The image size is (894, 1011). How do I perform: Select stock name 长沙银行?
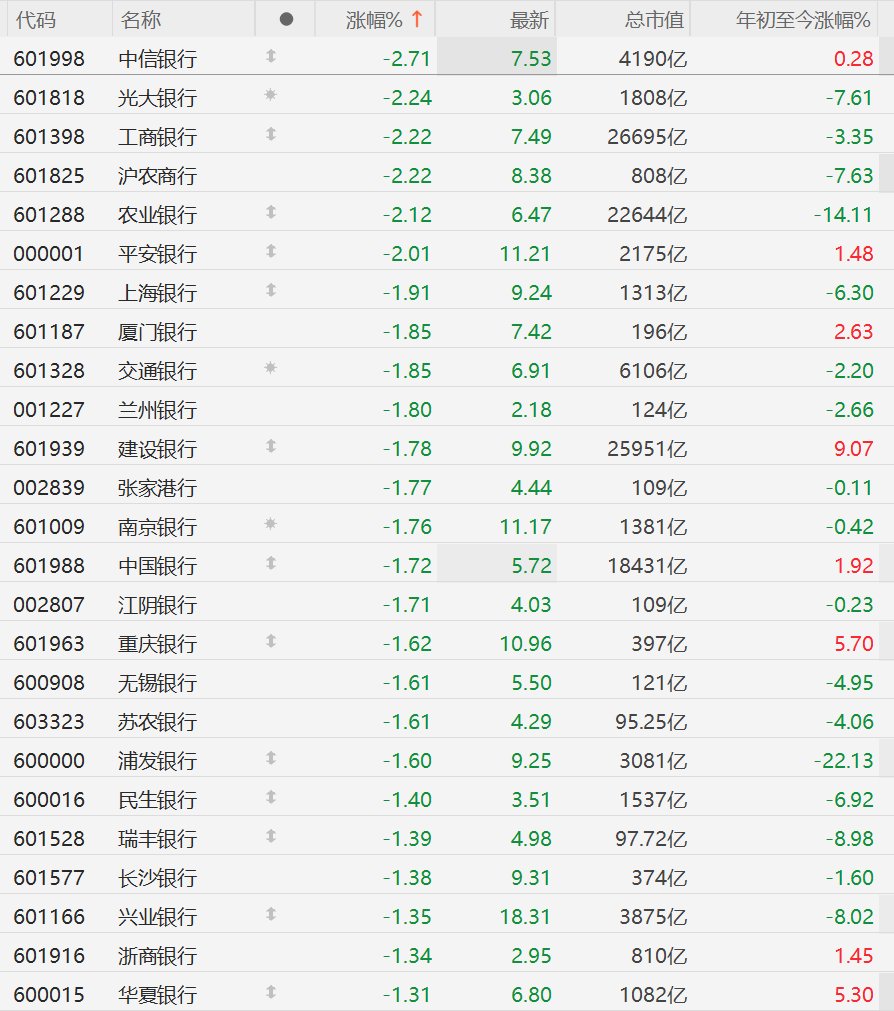tap(157, 878)
